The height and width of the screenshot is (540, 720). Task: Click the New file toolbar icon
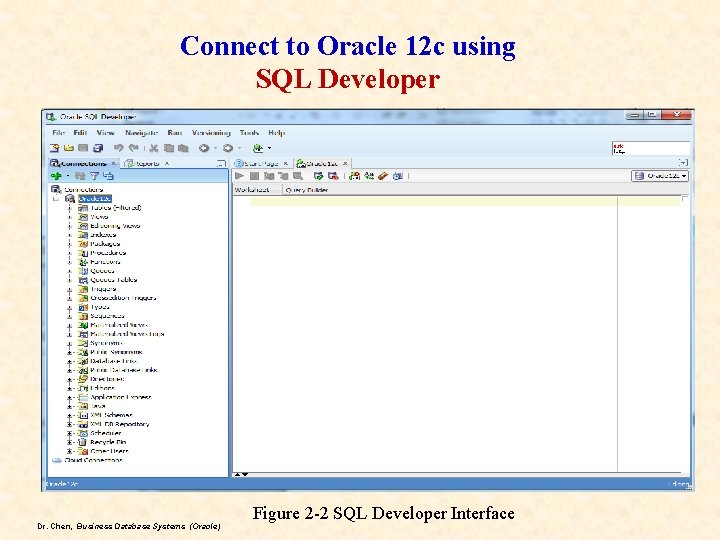coord(55,148)
